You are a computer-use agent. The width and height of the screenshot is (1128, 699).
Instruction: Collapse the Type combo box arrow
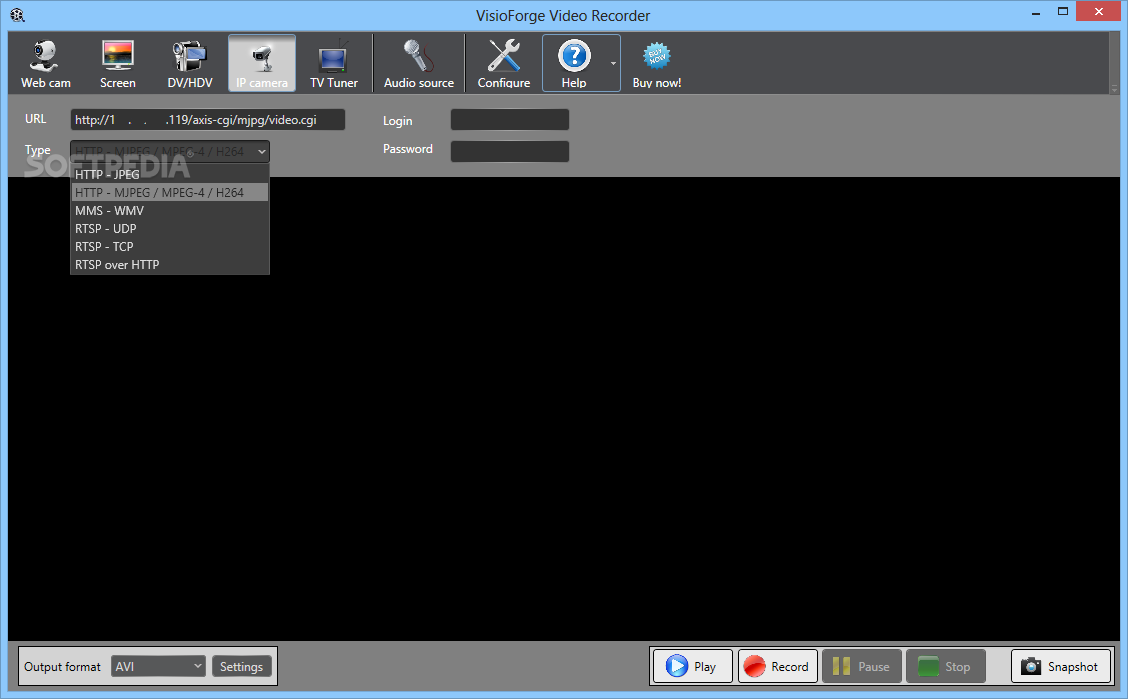coord(262,151)
